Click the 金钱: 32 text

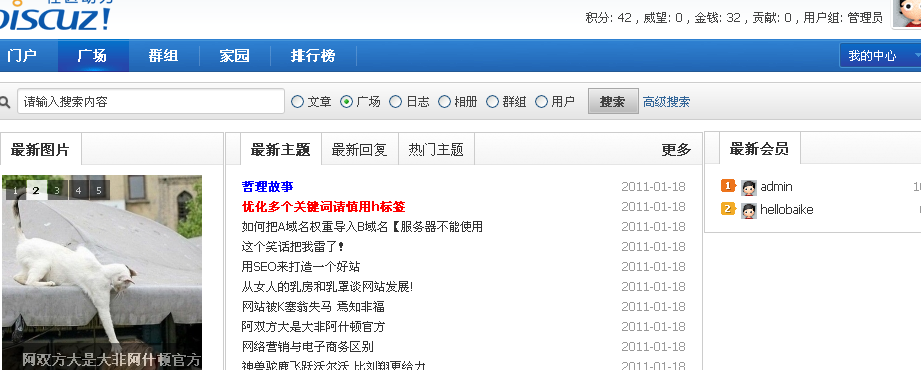tap(718, 18)
